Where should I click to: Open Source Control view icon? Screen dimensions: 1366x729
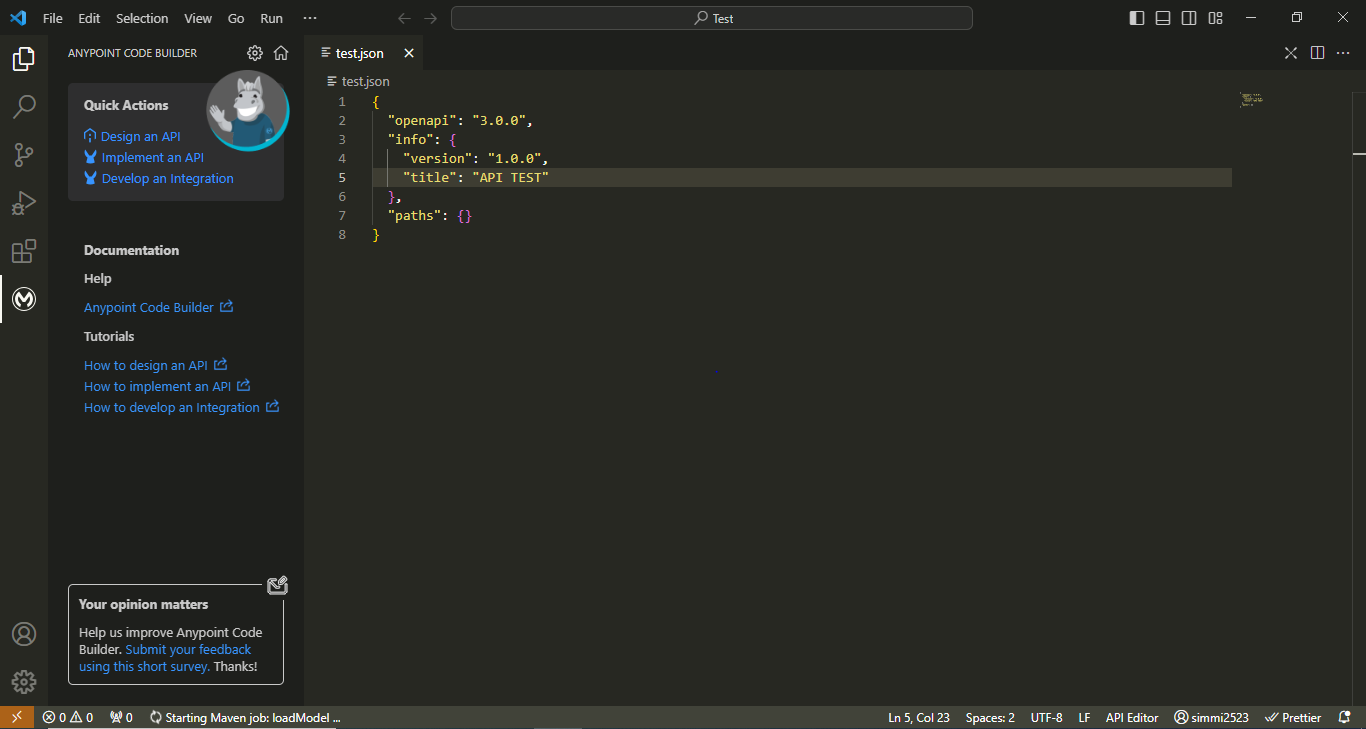(x=24, y=155)
